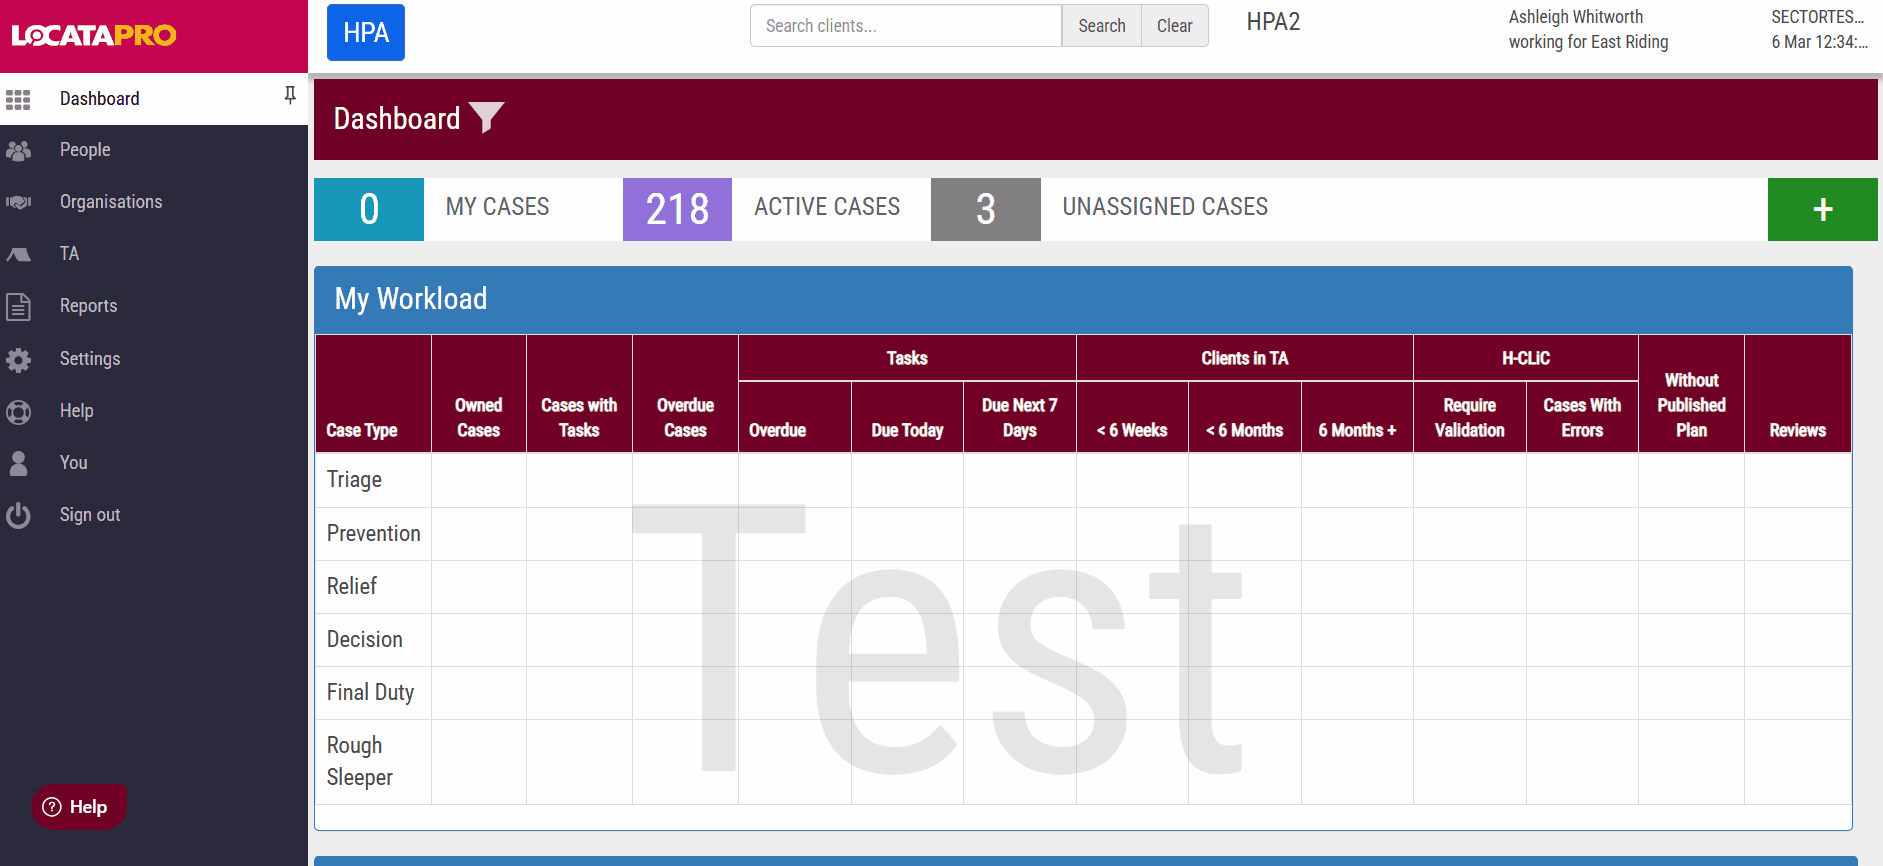1883x866 pixels.
Task: Click the Search button
Action: [x=1101, y=26]
